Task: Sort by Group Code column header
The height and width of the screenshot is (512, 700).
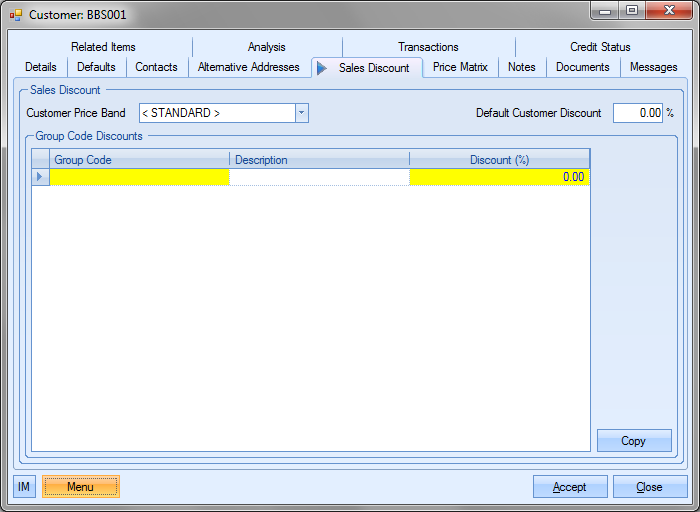Action: (x=140, y=160)
